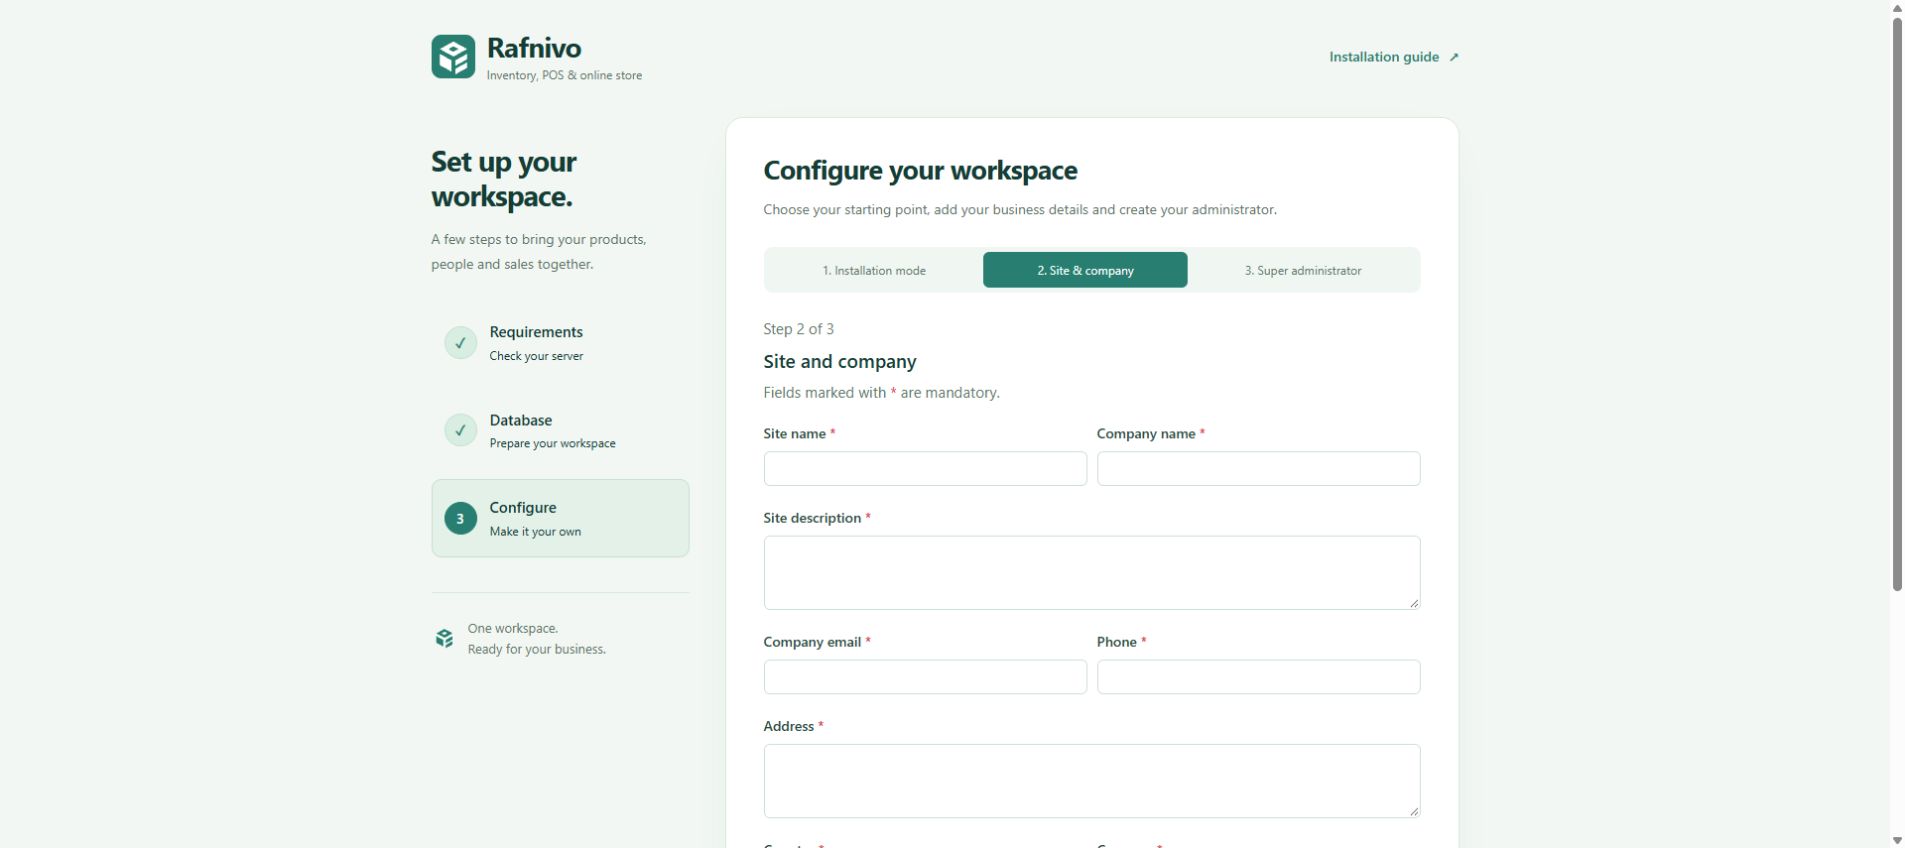Click the Site description resize handle
Screen dimensions: 1905x848
coord(1414,603)
